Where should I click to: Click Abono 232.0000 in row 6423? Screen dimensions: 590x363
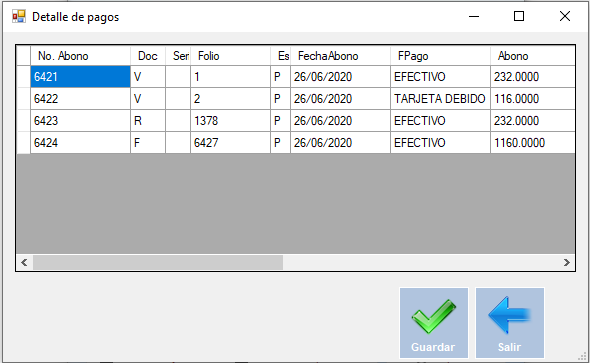tap(532, 121)
